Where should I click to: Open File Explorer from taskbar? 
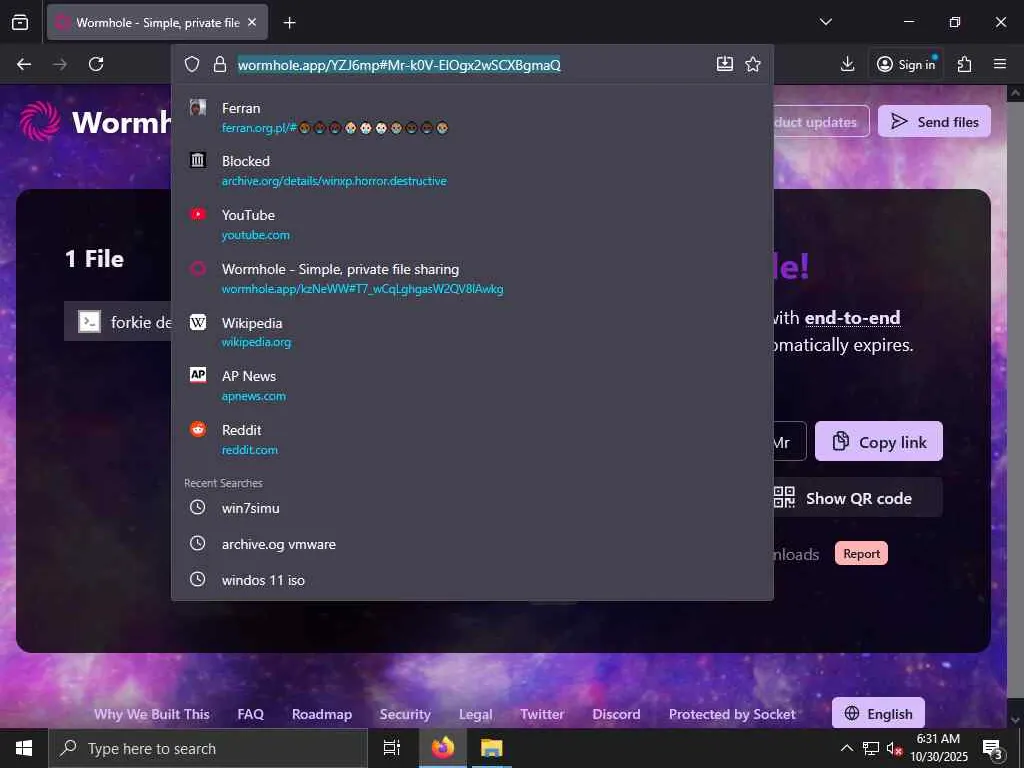(492, 748)
